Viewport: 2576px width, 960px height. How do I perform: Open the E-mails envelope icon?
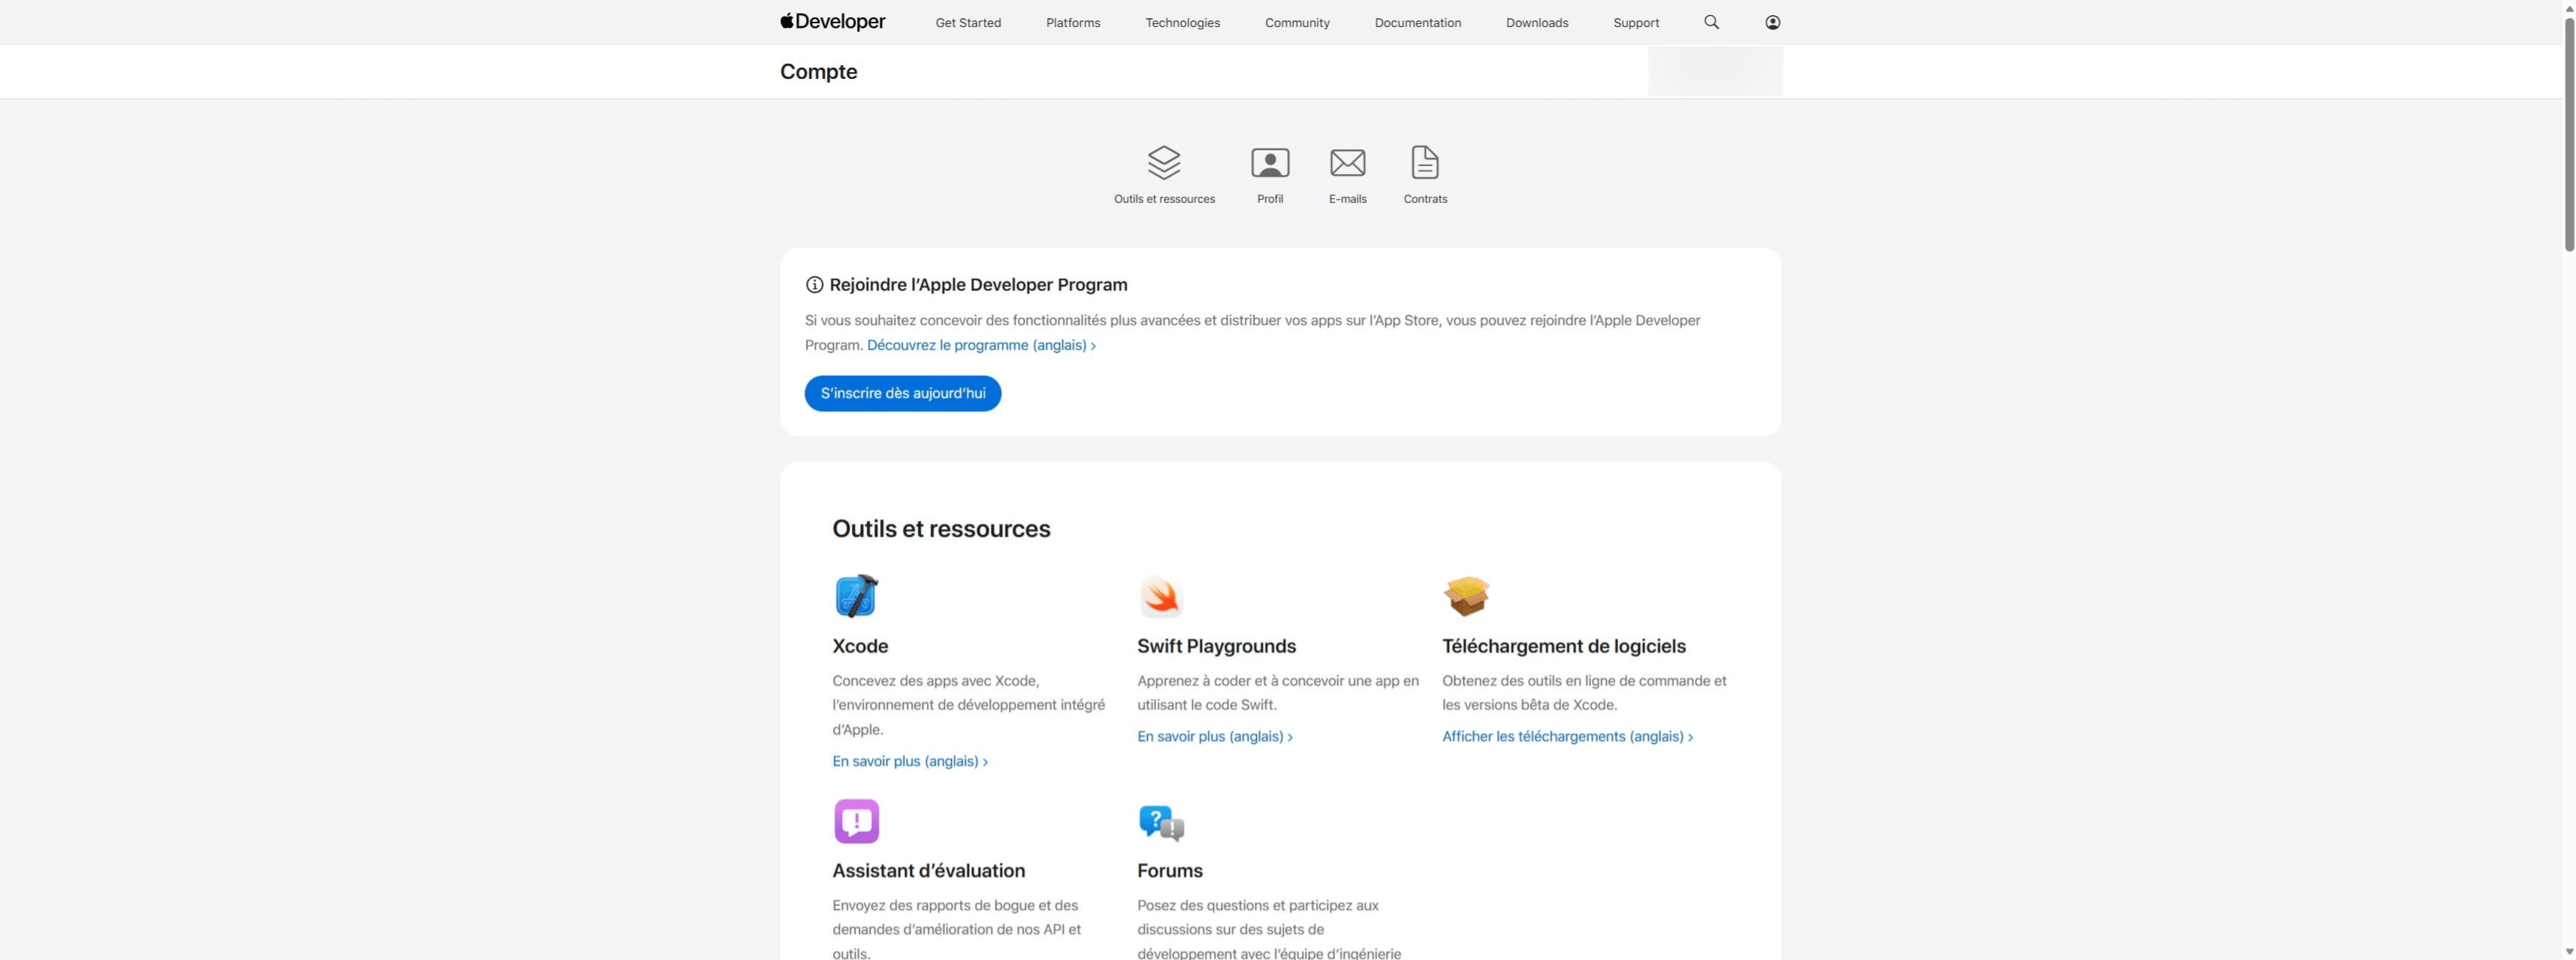(1347, 162)
